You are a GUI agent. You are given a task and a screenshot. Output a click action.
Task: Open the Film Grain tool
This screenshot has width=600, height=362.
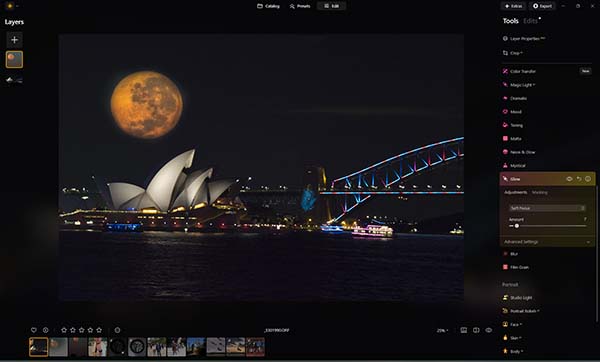click(519, 267)
